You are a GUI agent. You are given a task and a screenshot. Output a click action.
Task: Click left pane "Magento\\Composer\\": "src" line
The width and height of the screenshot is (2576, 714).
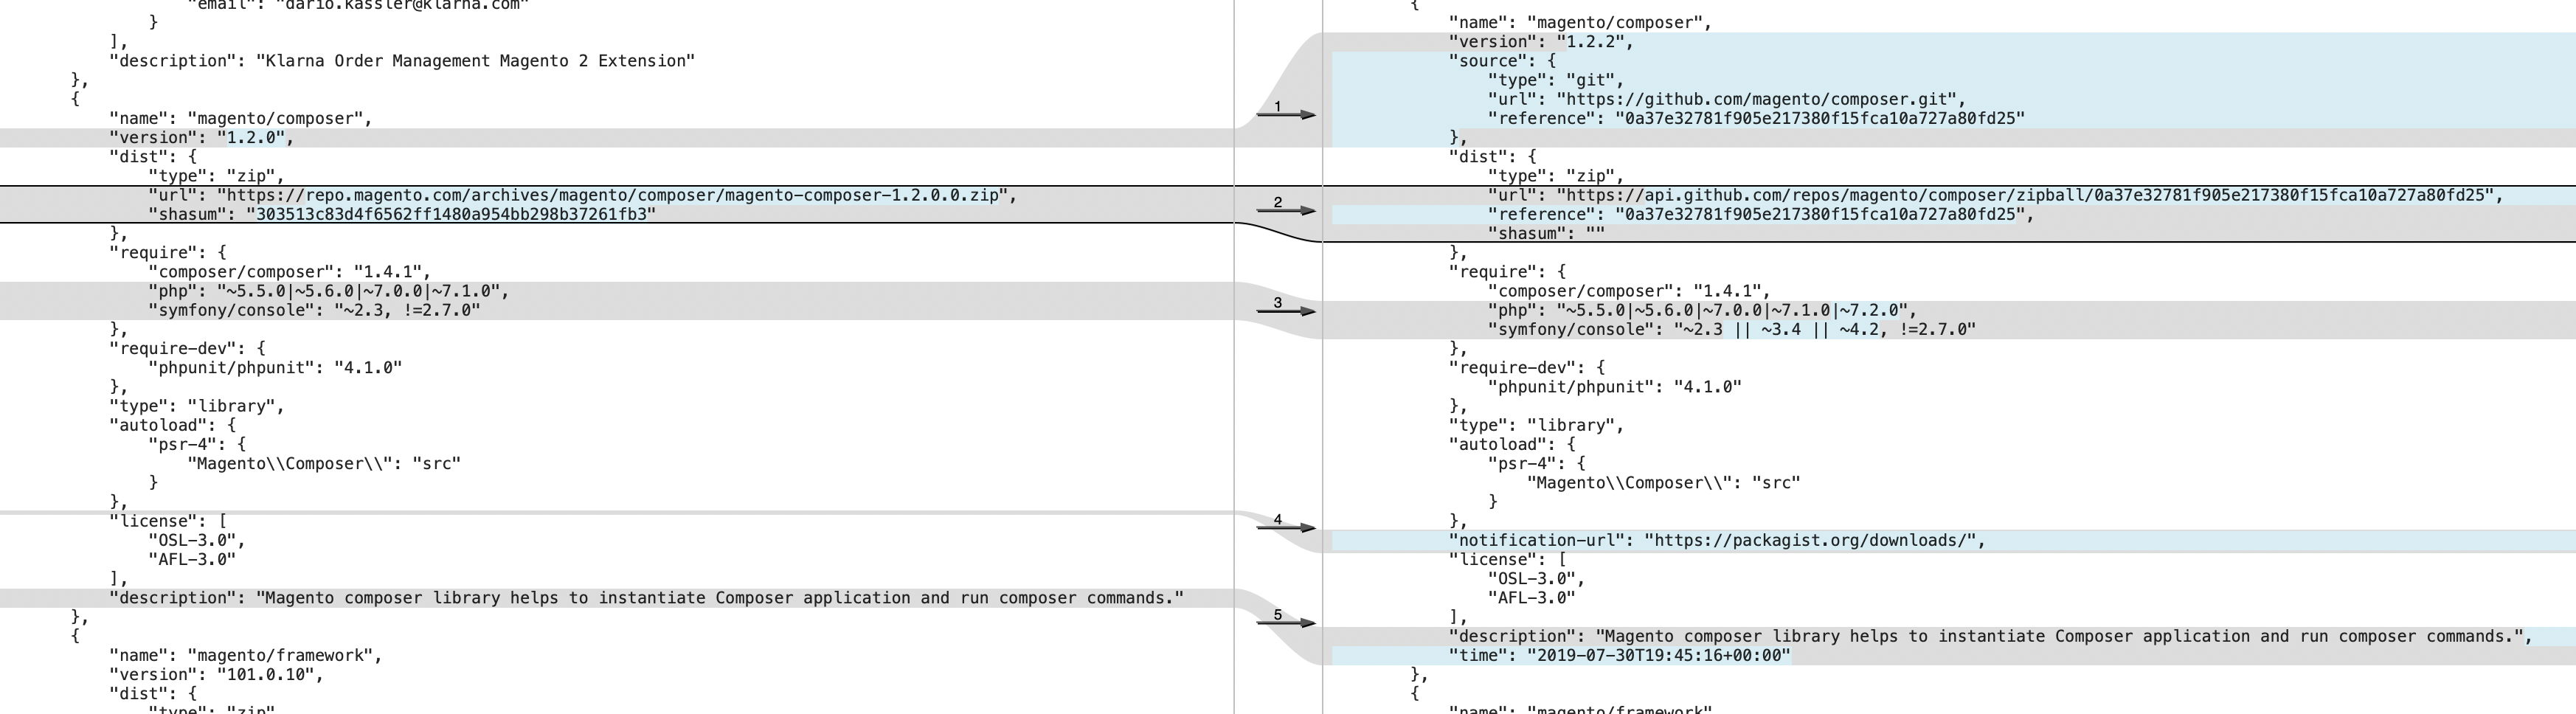324,463
